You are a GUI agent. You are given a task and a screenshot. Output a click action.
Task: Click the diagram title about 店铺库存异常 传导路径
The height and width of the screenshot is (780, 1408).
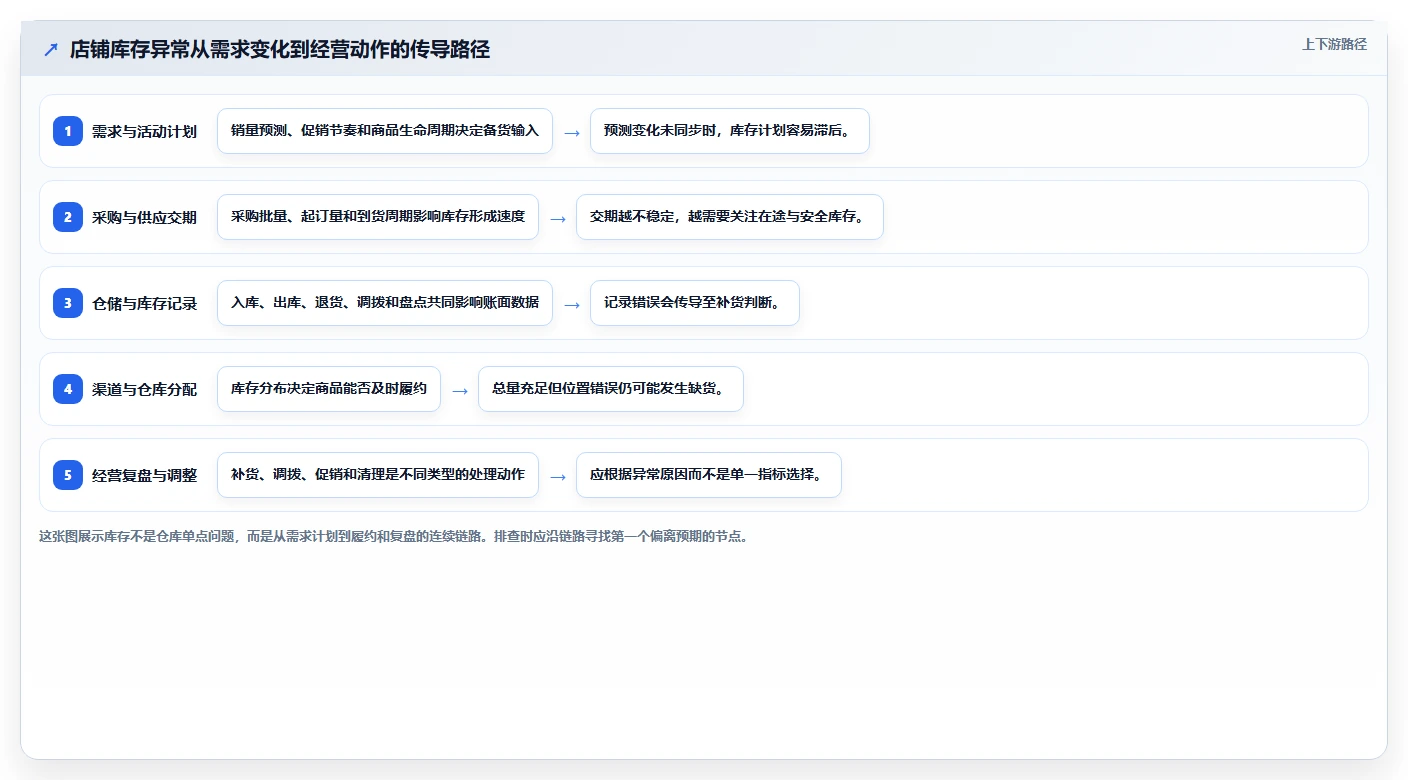[x=280, y=49]
